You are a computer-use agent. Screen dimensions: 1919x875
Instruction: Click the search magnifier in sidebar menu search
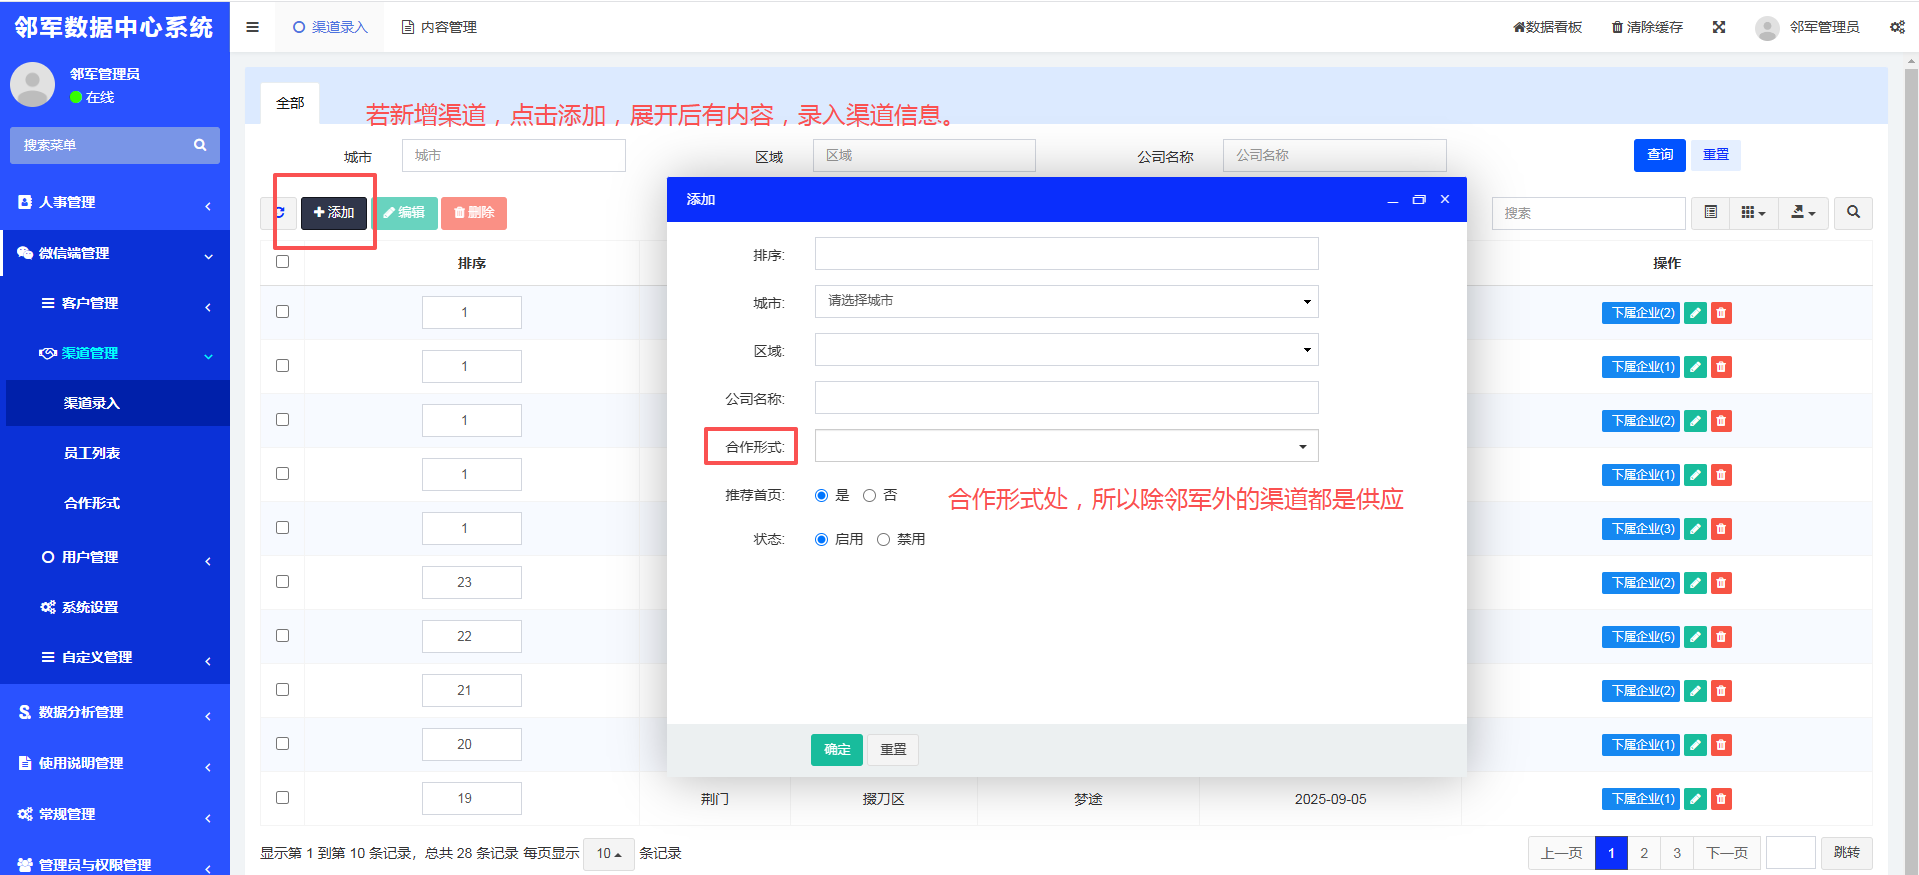coord(200,145)
